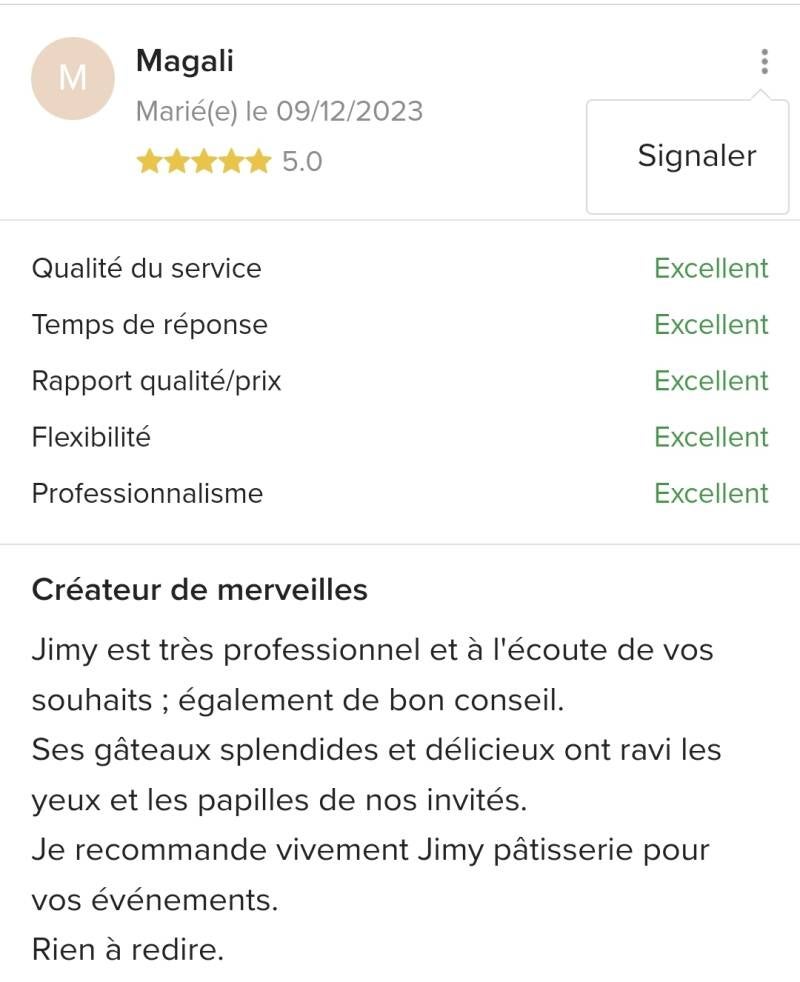
Task: Click the five-star rating icons
Action: 203,161
